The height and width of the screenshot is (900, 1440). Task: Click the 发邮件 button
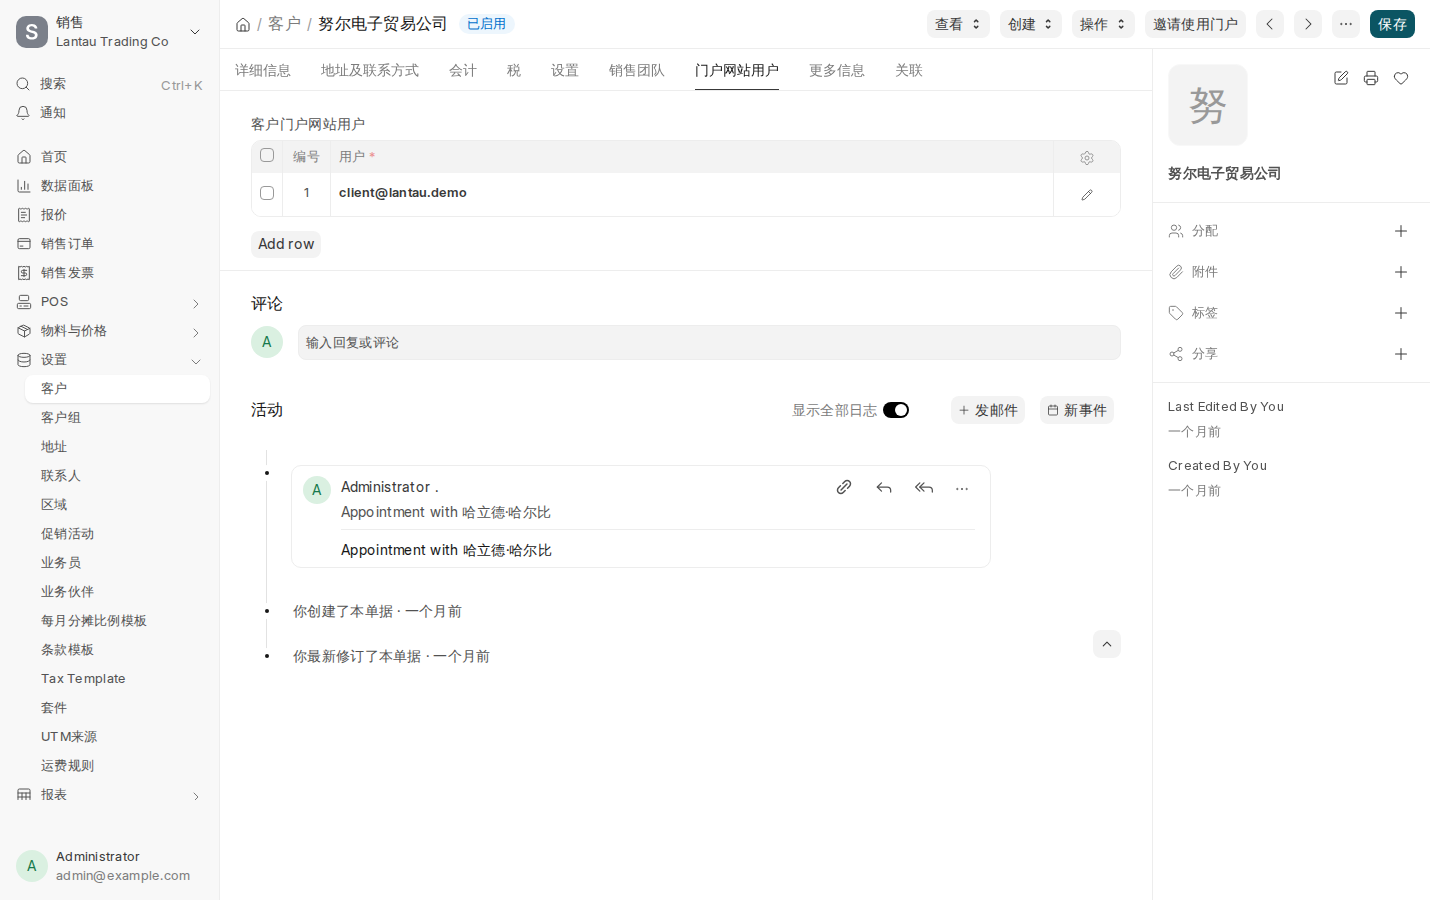[x=988, y=410]
